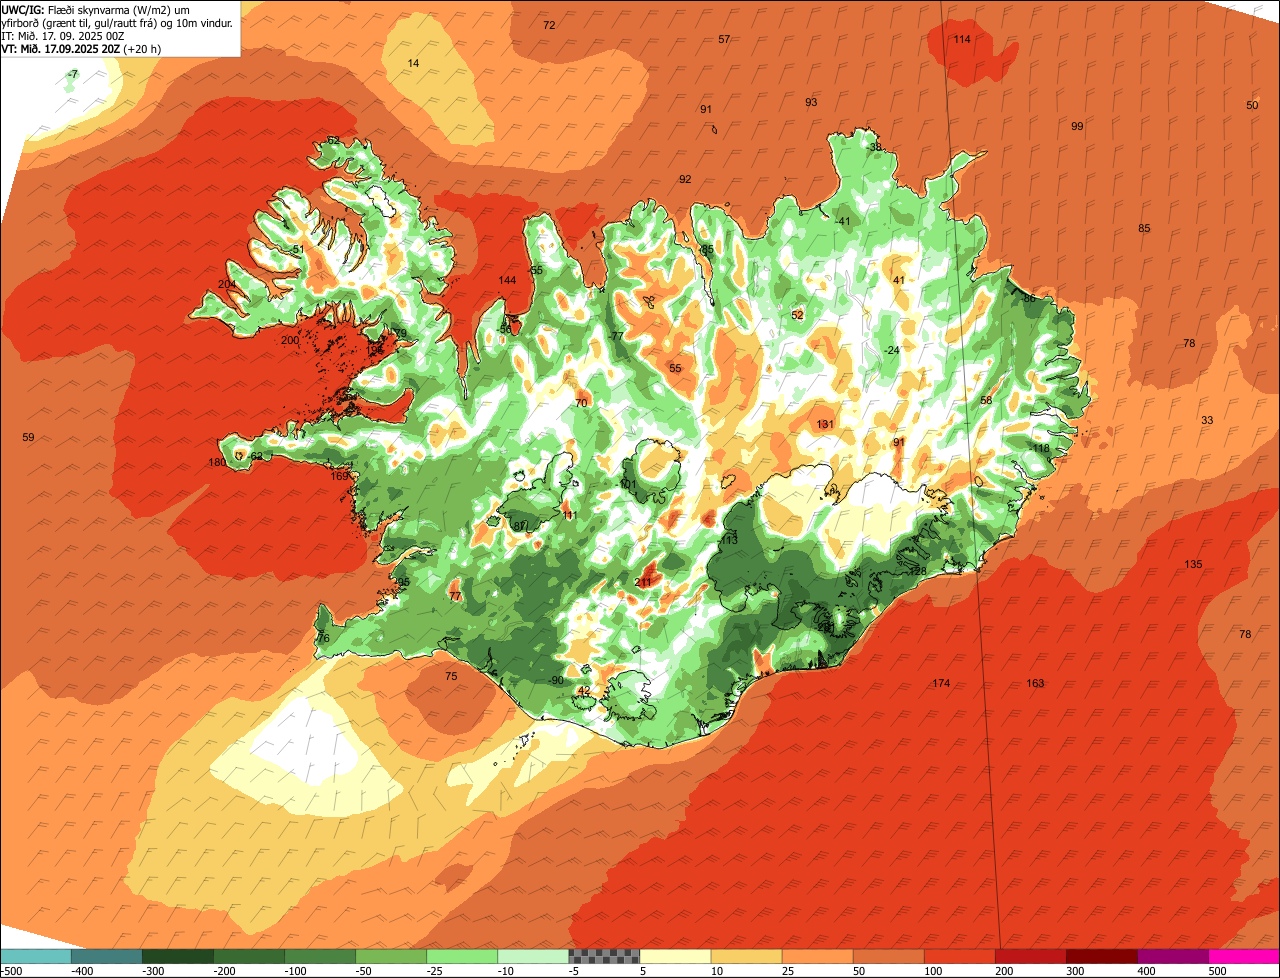Click the map value 92 north of Iceland
The width and height of the screenshot is (1280, 978).
[685, 179]
